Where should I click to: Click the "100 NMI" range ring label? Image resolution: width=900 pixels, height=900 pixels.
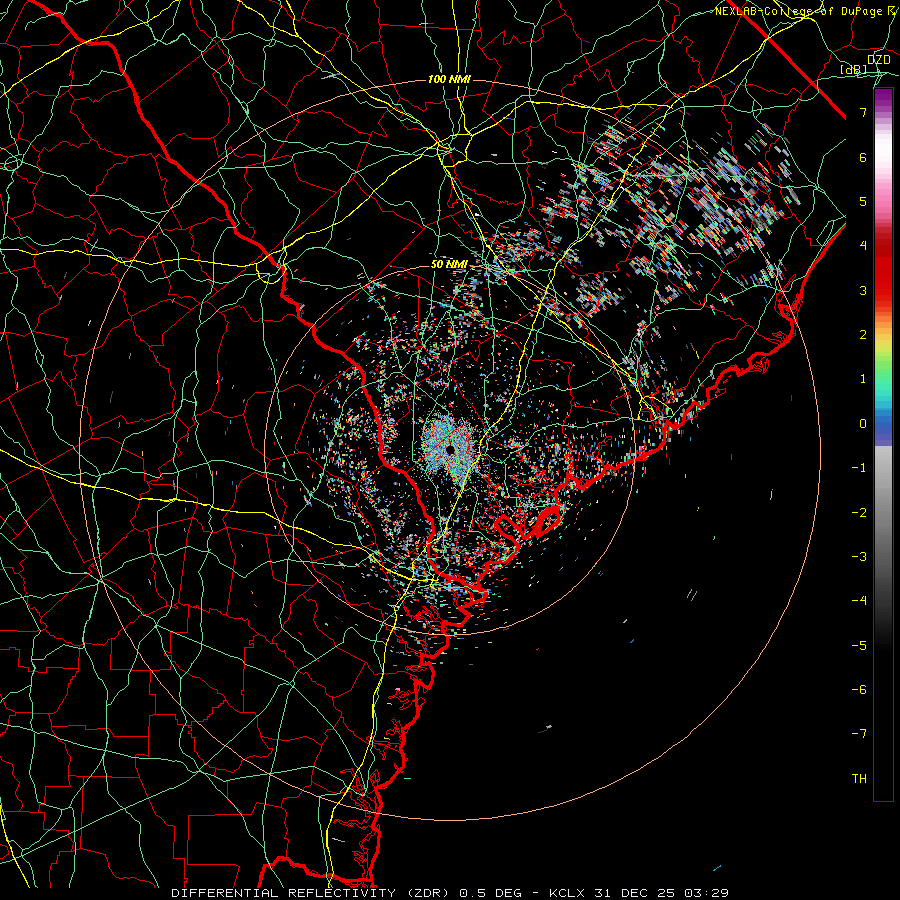449,79
